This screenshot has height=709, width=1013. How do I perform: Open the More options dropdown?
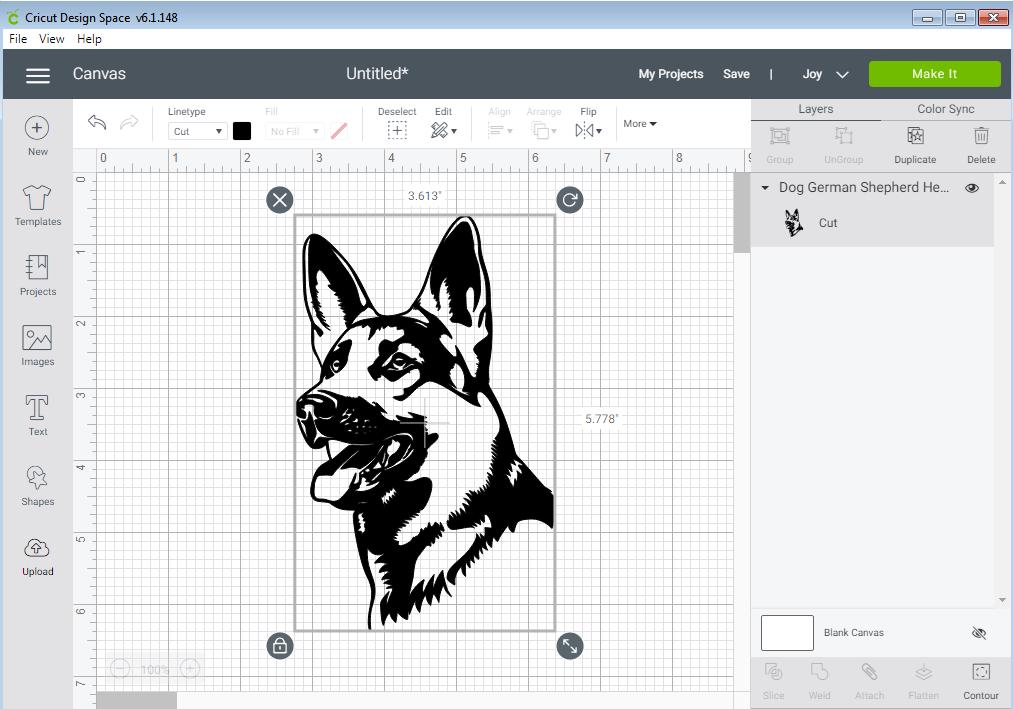click(x=639, y=123)
